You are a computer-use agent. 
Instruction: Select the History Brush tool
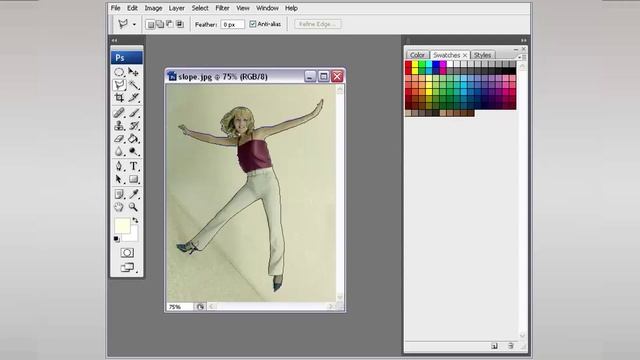click(x=133, y=126)
